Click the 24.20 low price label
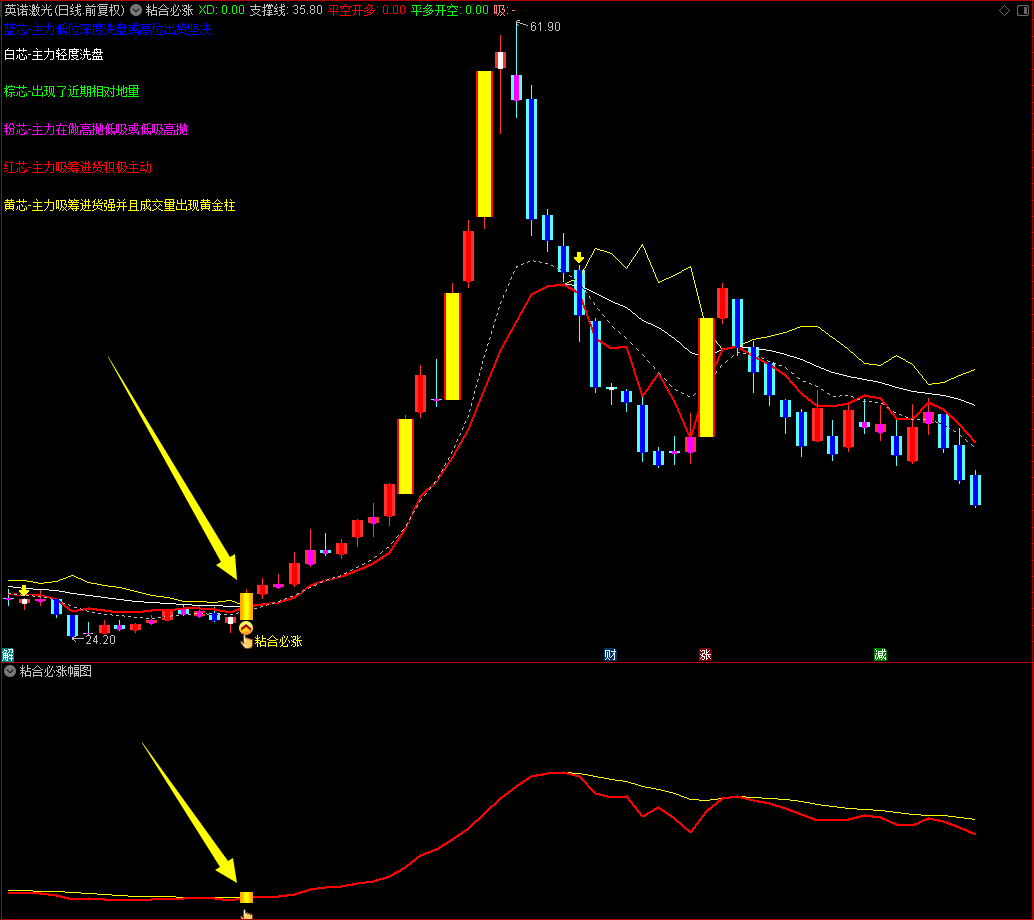This screenshot has width=1034, height=920. [x=100, y=640]
